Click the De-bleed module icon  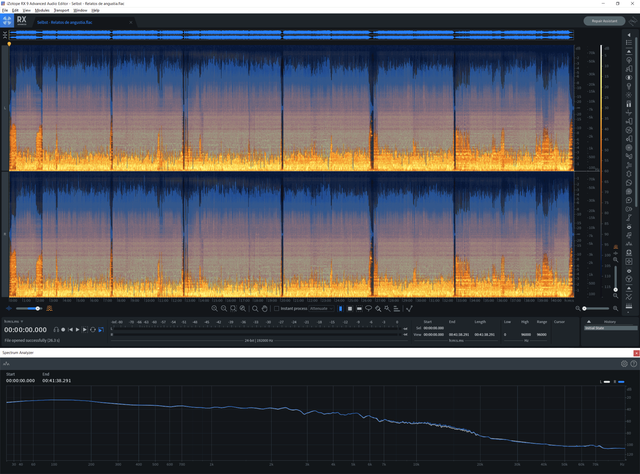pyautogui.click(x=629, y=86)
